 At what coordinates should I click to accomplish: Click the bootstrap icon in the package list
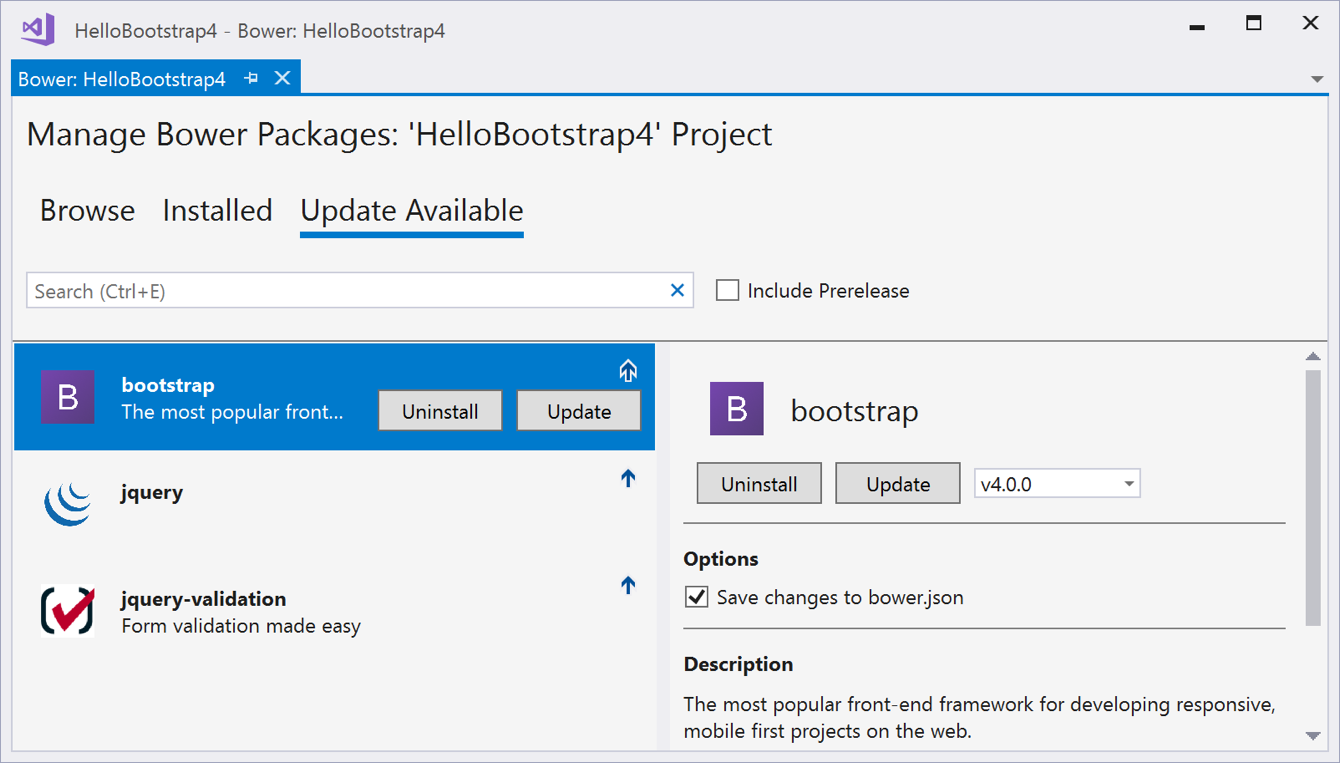click(x=68, y=397)
